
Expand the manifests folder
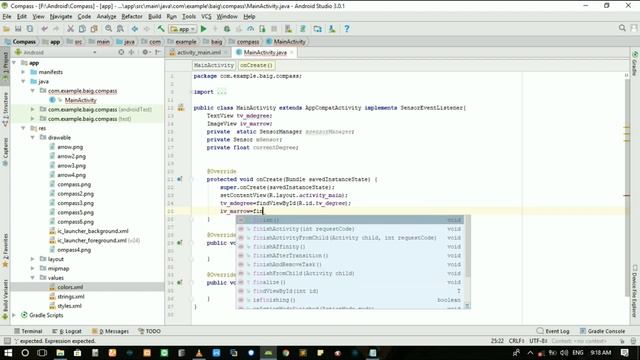click(23, 72)
